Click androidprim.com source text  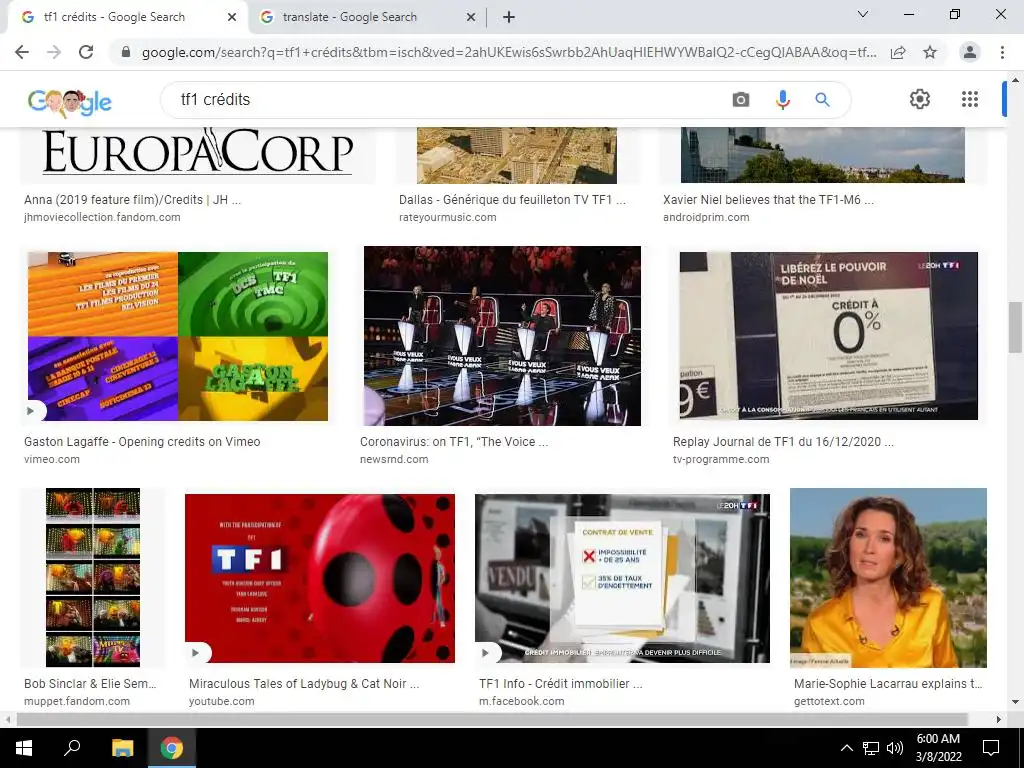click(x=706, y=217)
